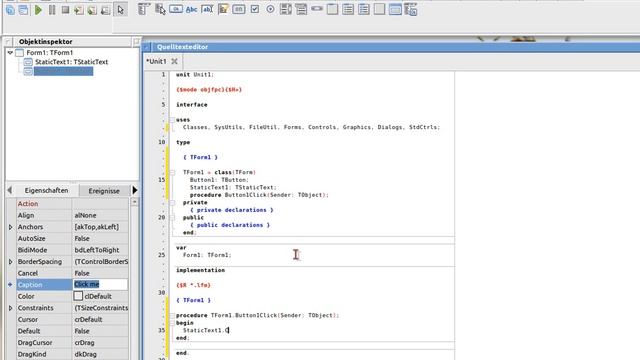Pick the TScrollBar palette component
Viewport: 640px width, 360px height.
point(317,9)
